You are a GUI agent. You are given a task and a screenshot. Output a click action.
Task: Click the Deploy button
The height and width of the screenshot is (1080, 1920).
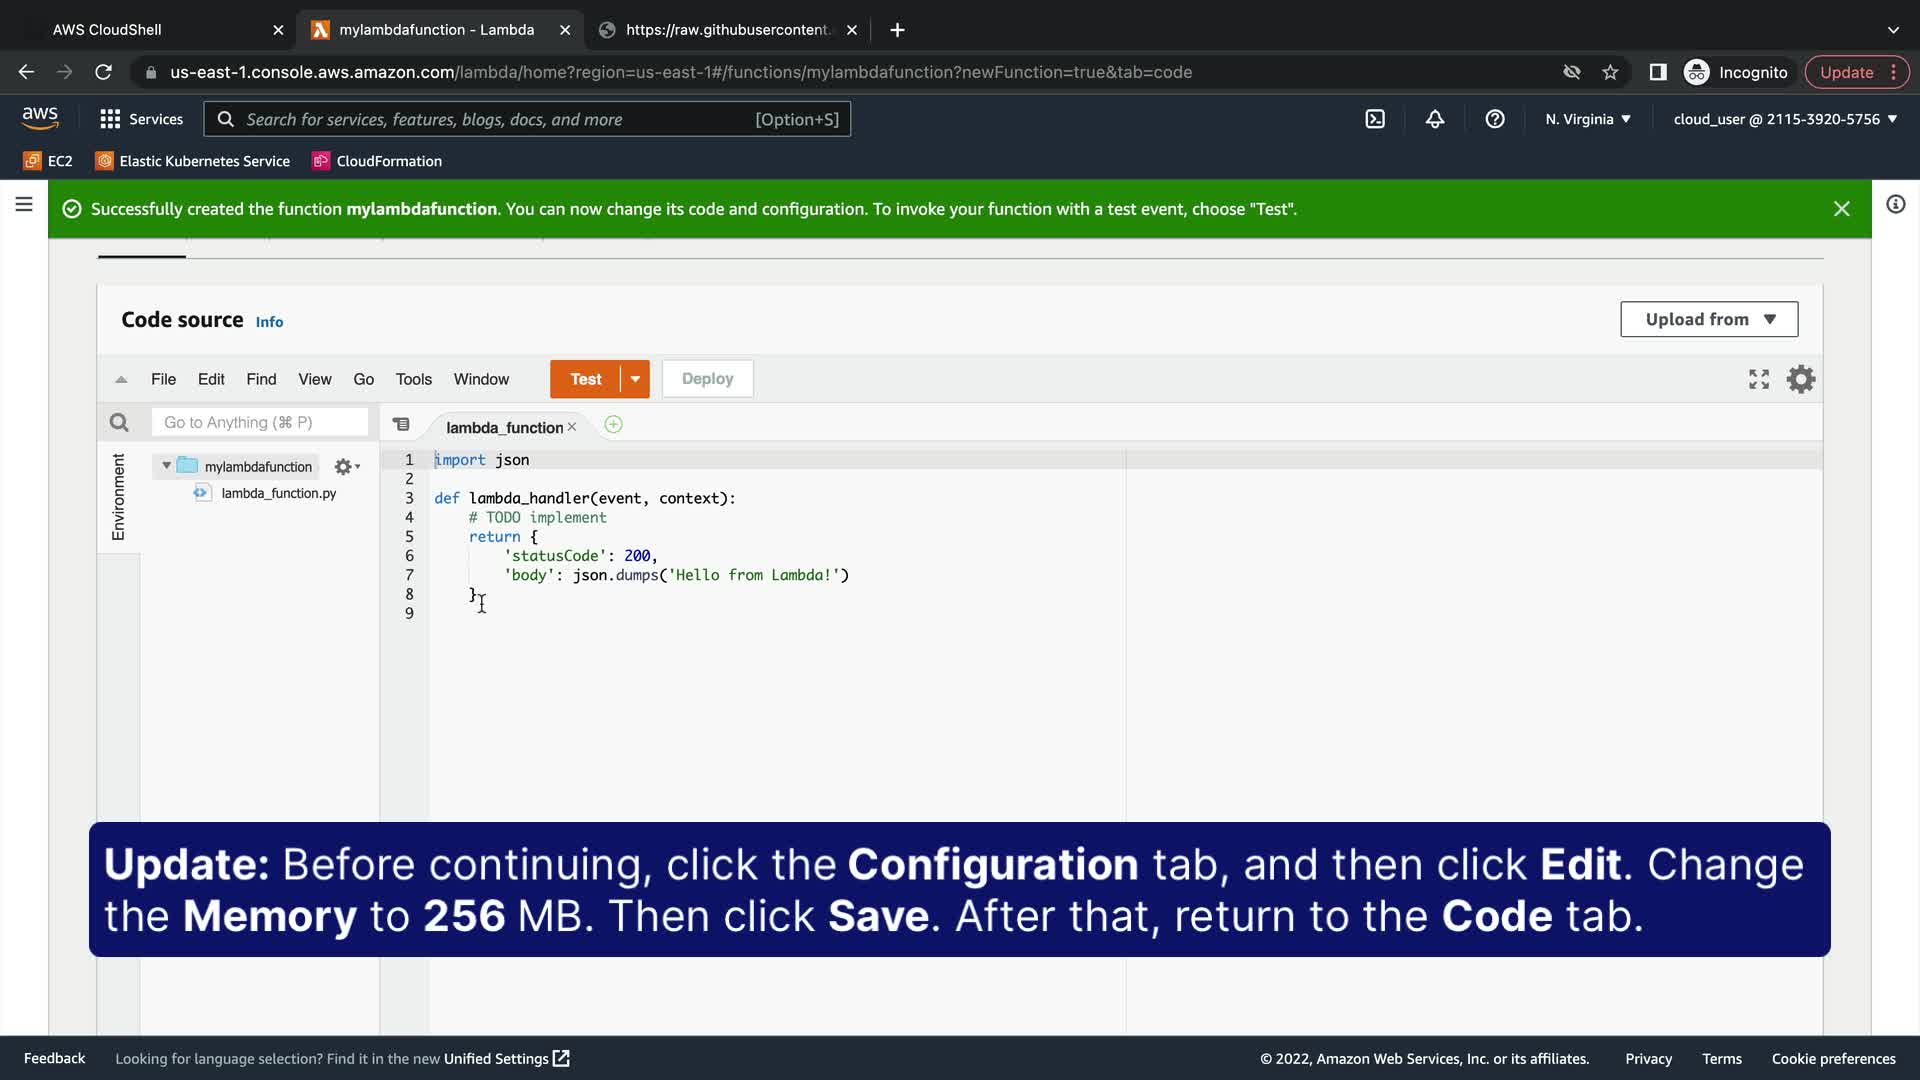tap(707, 379)
